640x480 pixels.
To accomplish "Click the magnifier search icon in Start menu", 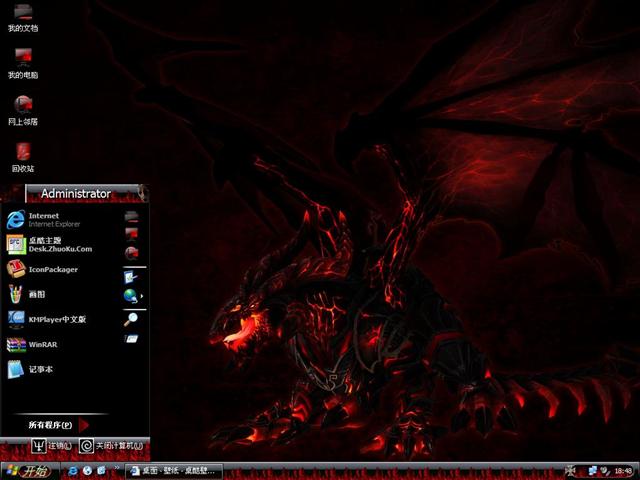I will tap(131, 319).
